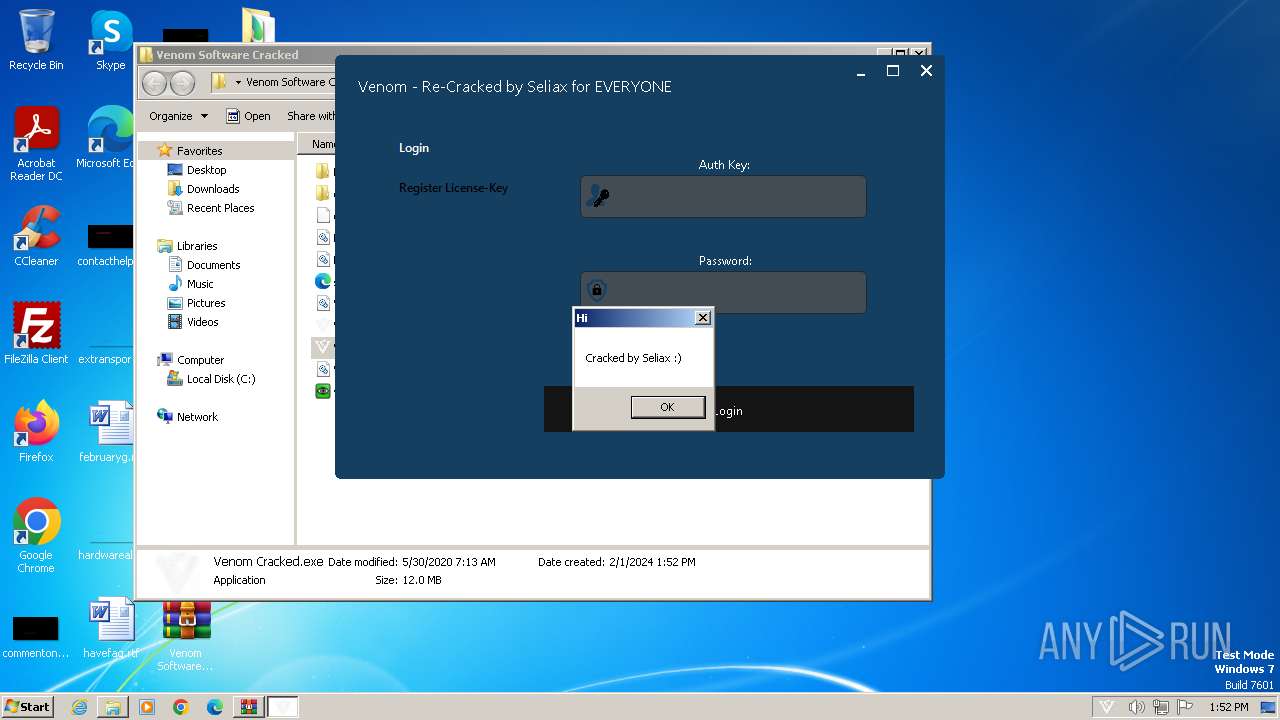Select Libraries in Explorer navigation pane
Viewport: 1280px width, 720px height.
pyautogui.click(x=196, y=246)
